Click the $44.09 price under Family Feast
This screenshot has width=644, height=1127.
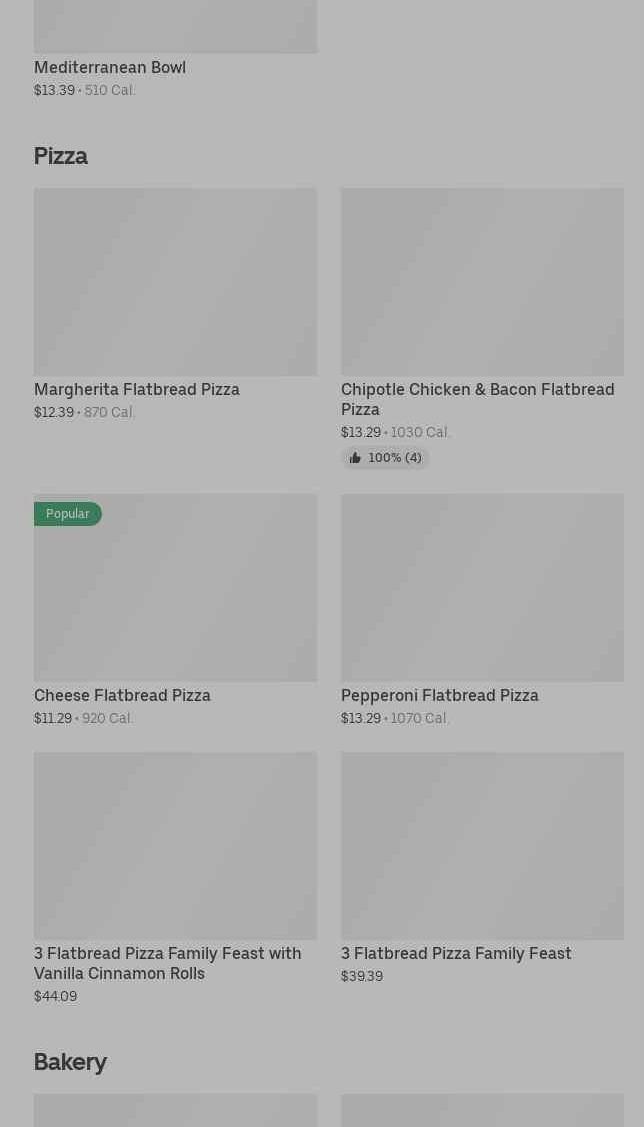pos(55,996)
